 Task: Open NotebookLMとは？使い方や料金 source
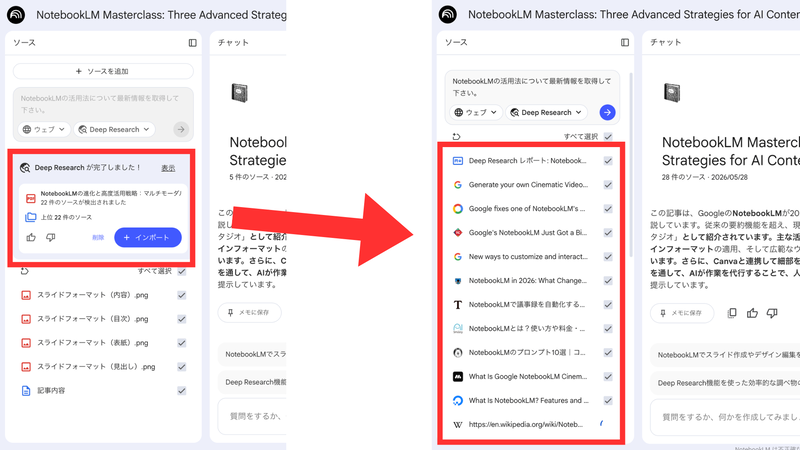coord(527,329)
